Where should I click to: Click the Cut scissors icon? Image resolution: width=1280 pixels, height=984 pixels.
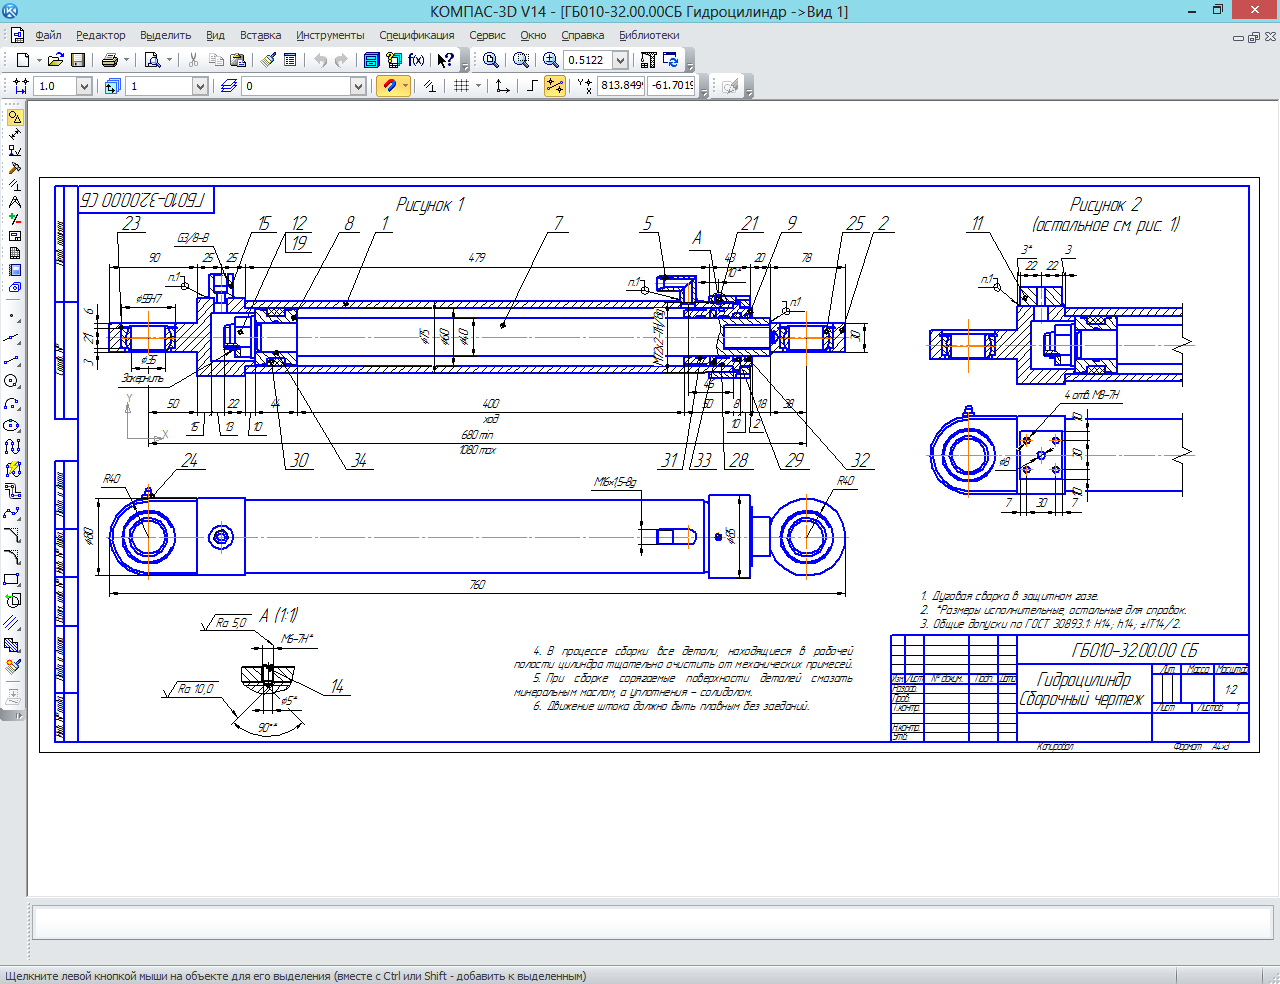(x=193, y=60)
